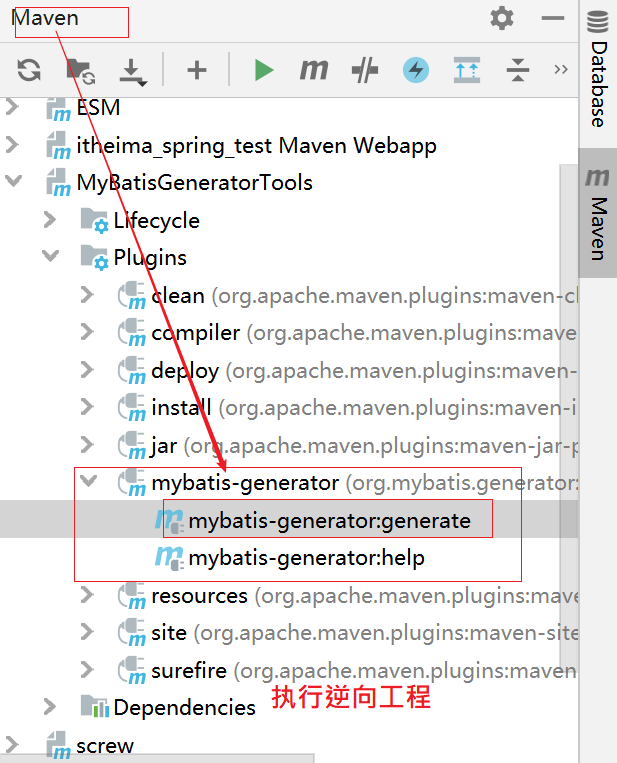Hide the Maven tool window
Image resolution: width=617 pixels, height=763 pixels.
[553, 18]
